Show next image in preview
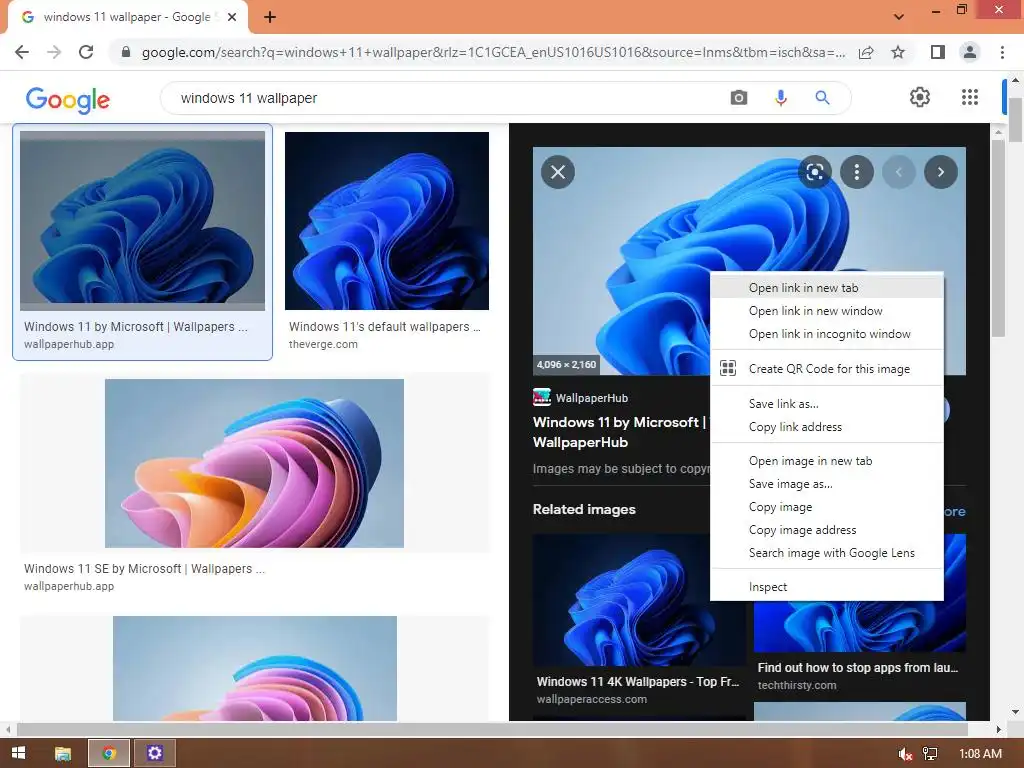The image size is (1024, 768). tap(940, 172)
